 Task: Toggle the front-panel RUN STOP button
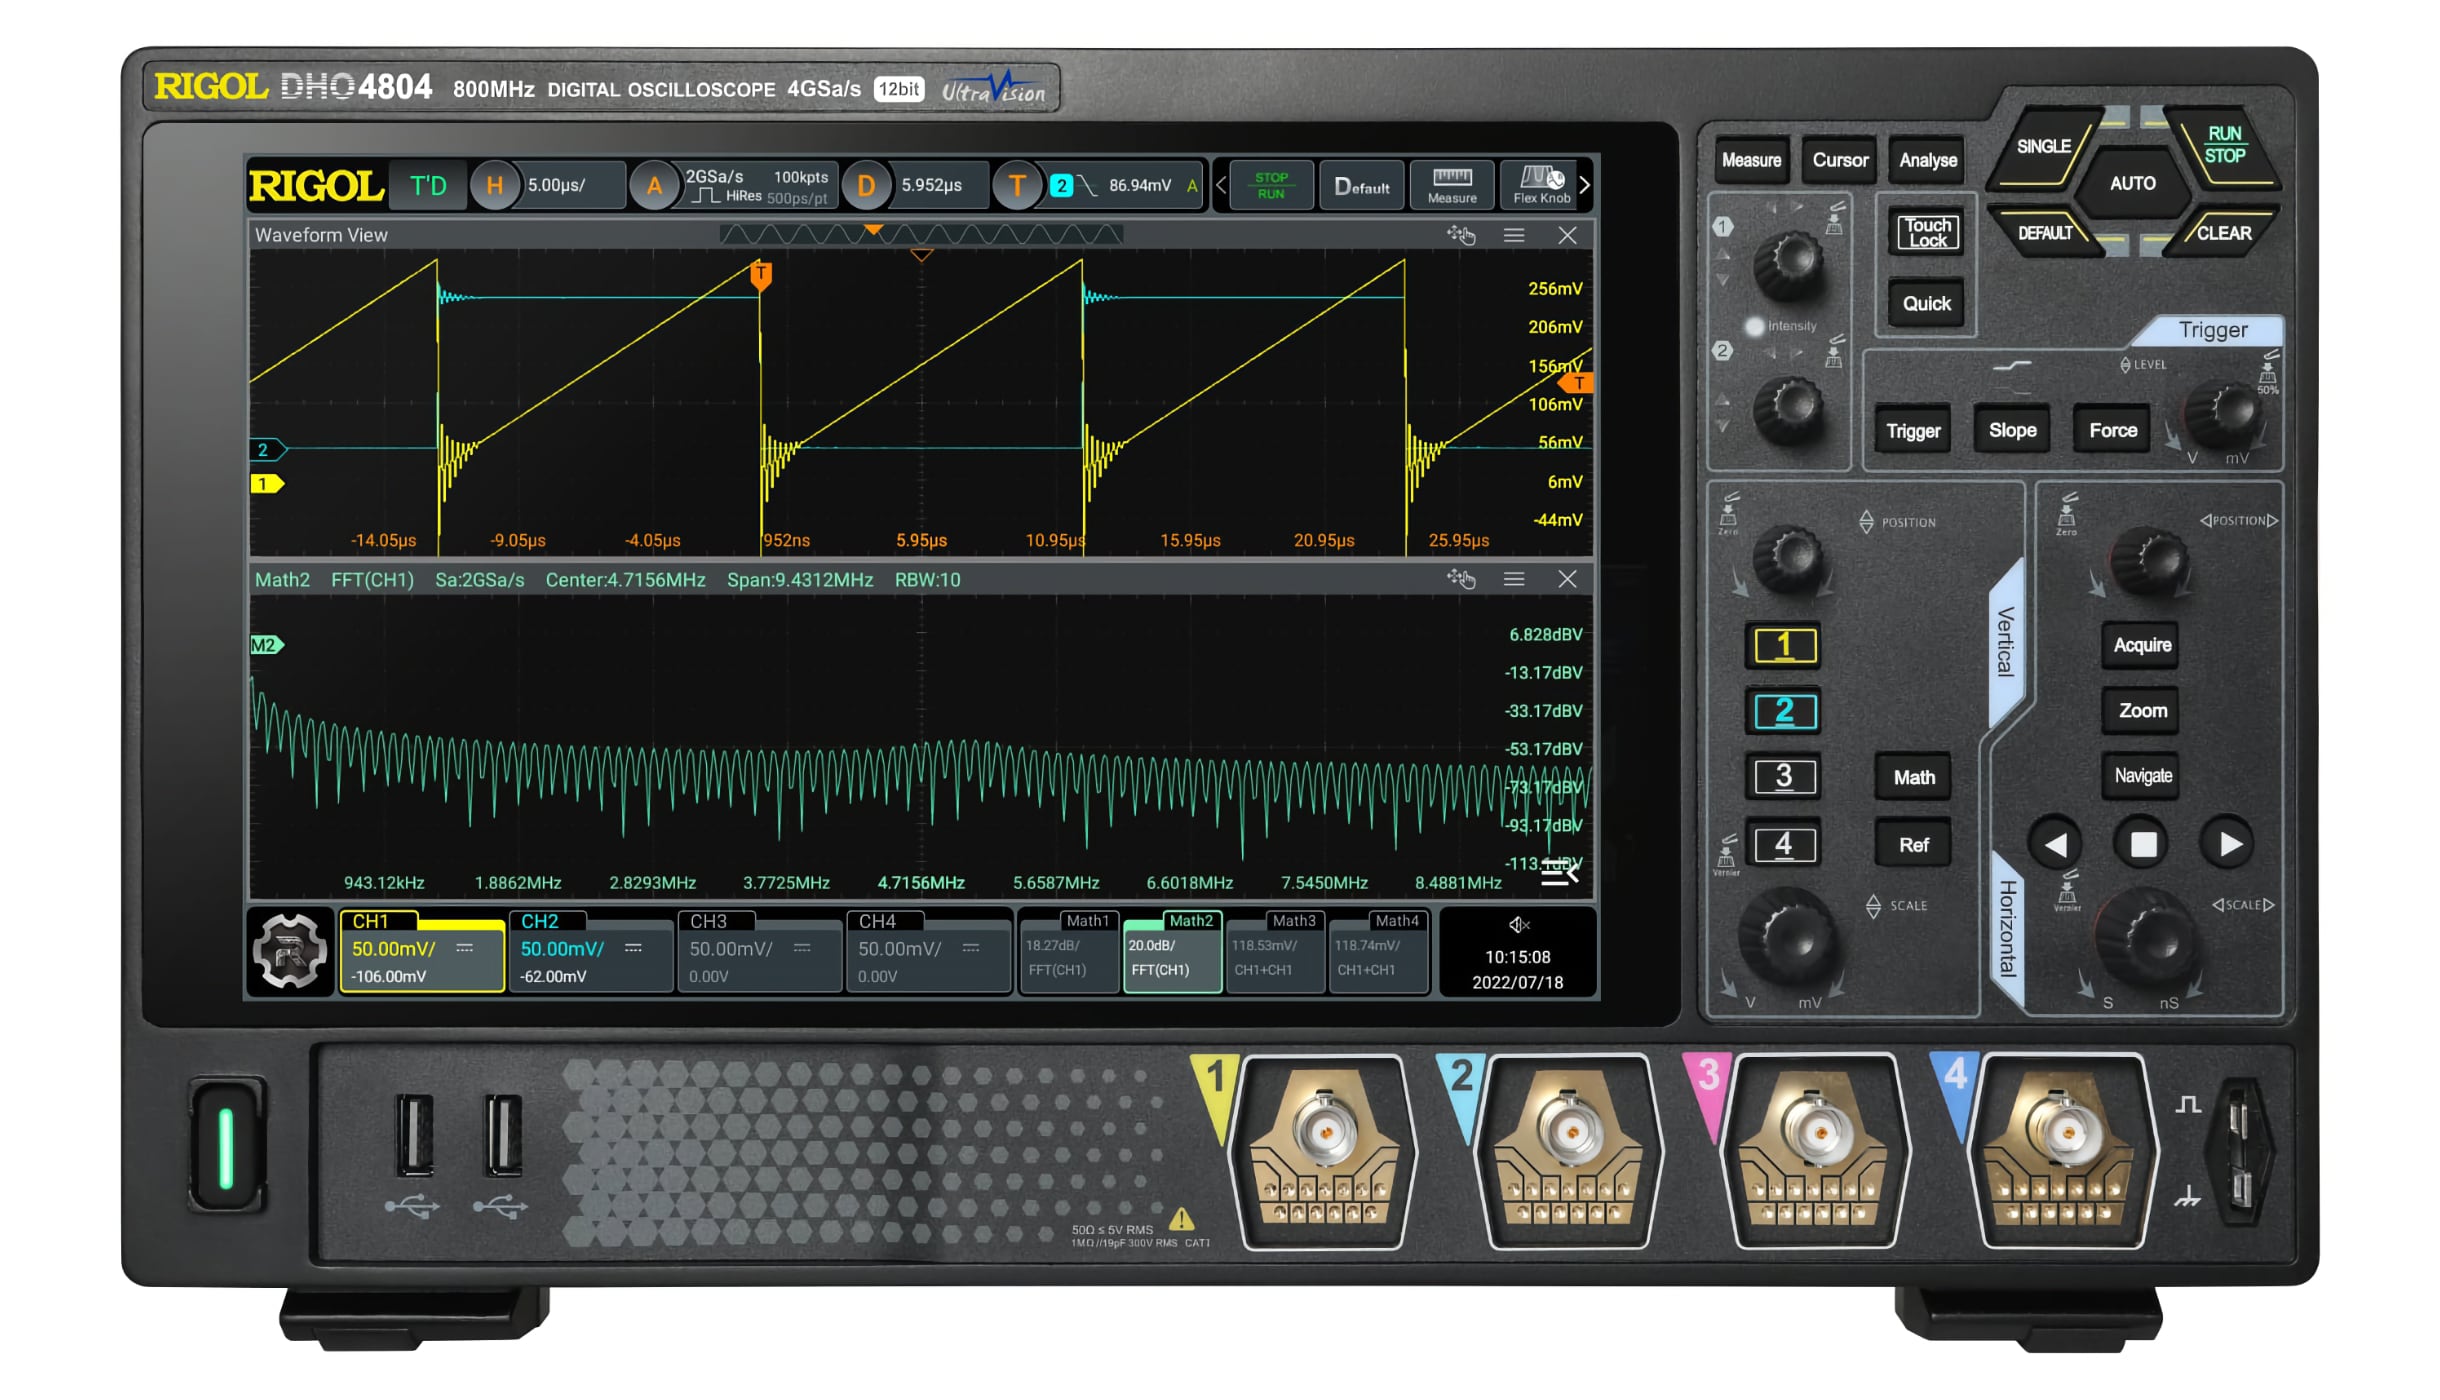(2223, 146)
